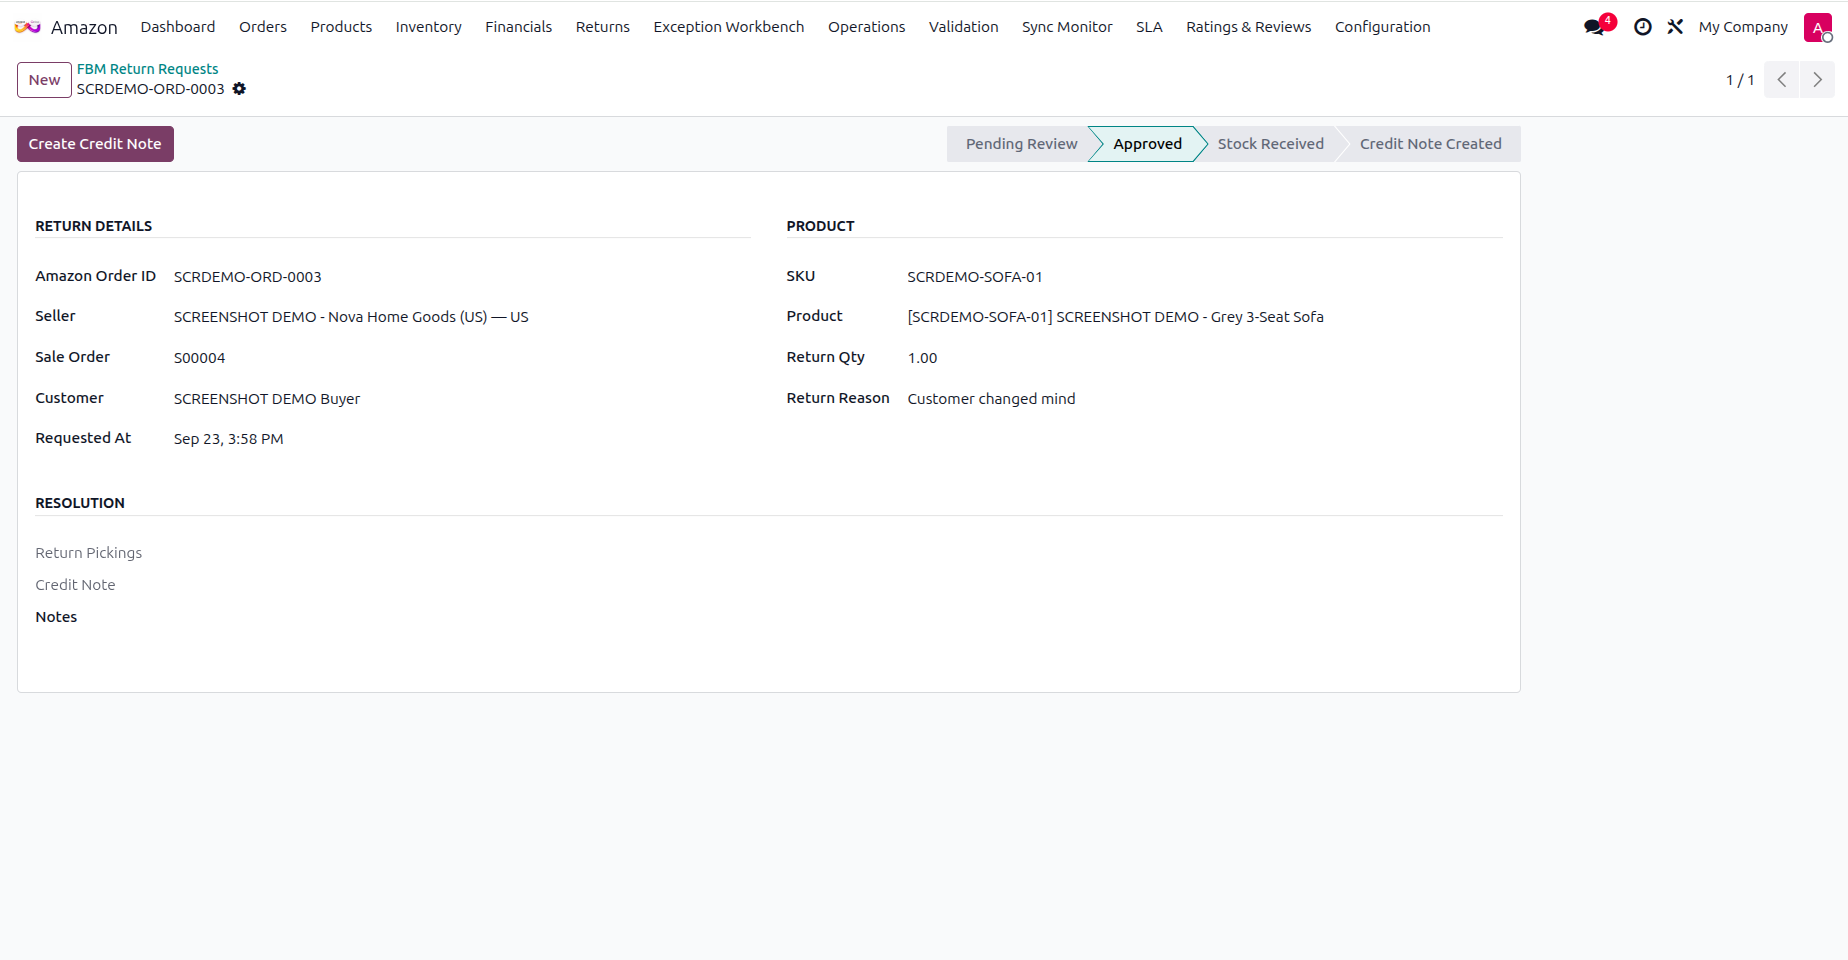Open the Returns menu
The width and height of the screenshot is (1848, 960).
click(x=603, y=27)
